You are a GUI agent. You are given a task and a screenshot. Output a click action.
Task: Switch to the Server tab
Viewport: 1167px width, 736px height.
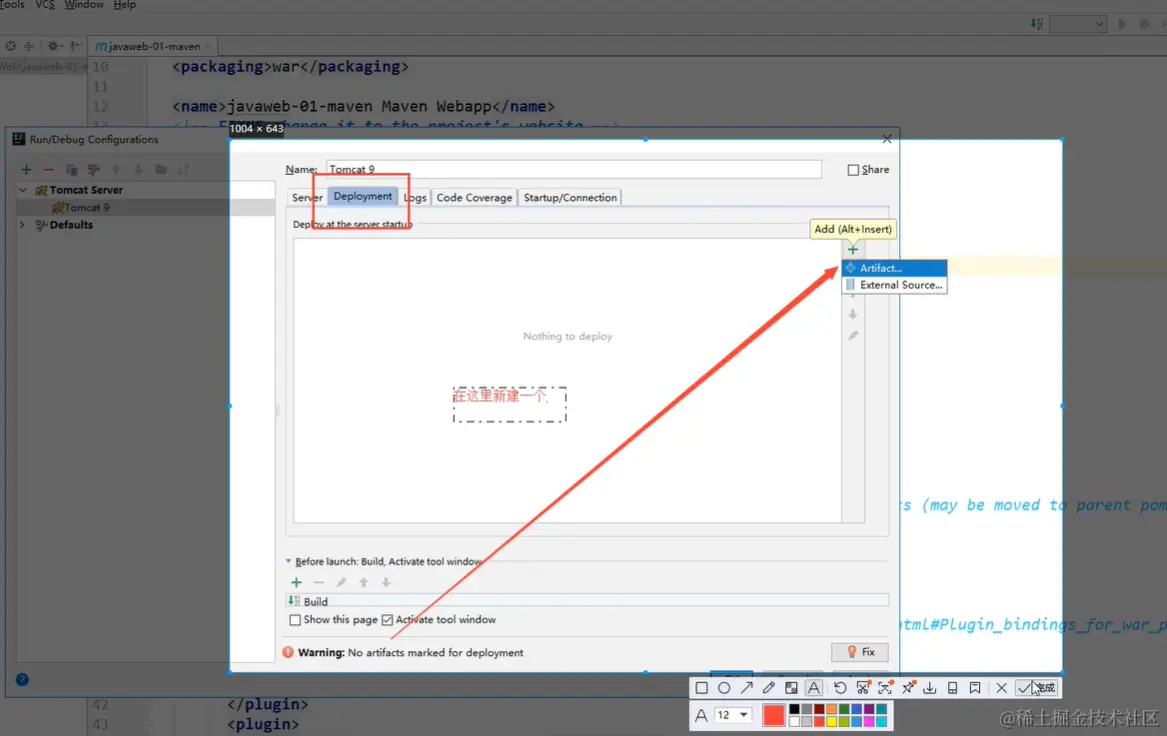coord(307,197)
